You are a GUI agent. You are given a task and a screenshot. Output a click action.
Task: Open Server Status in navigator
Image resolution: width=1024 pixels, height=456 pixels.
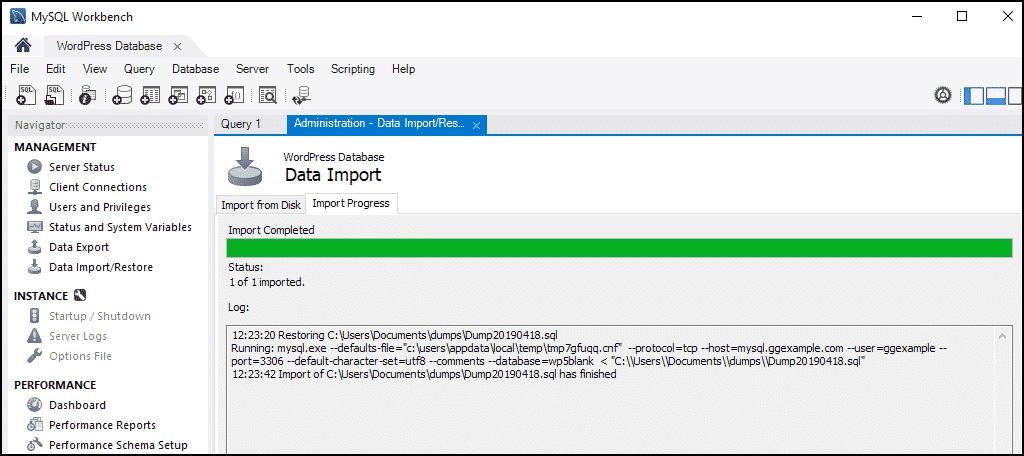pyautogui.click(x=82, y=167)
